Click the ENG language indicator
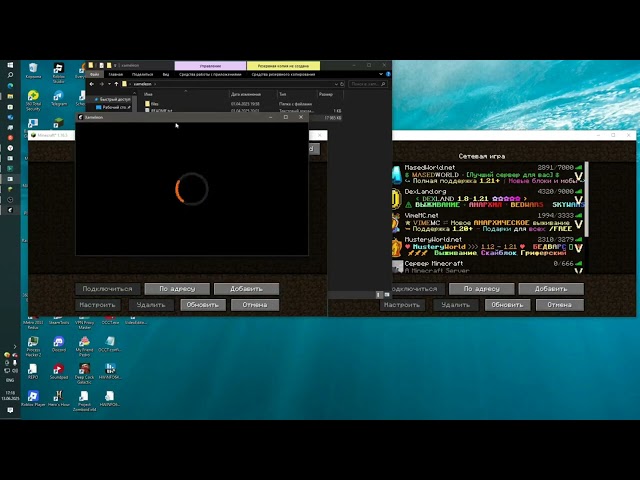Image resolution: width=640 pixels, height=480 pixels. click(10, 380)
